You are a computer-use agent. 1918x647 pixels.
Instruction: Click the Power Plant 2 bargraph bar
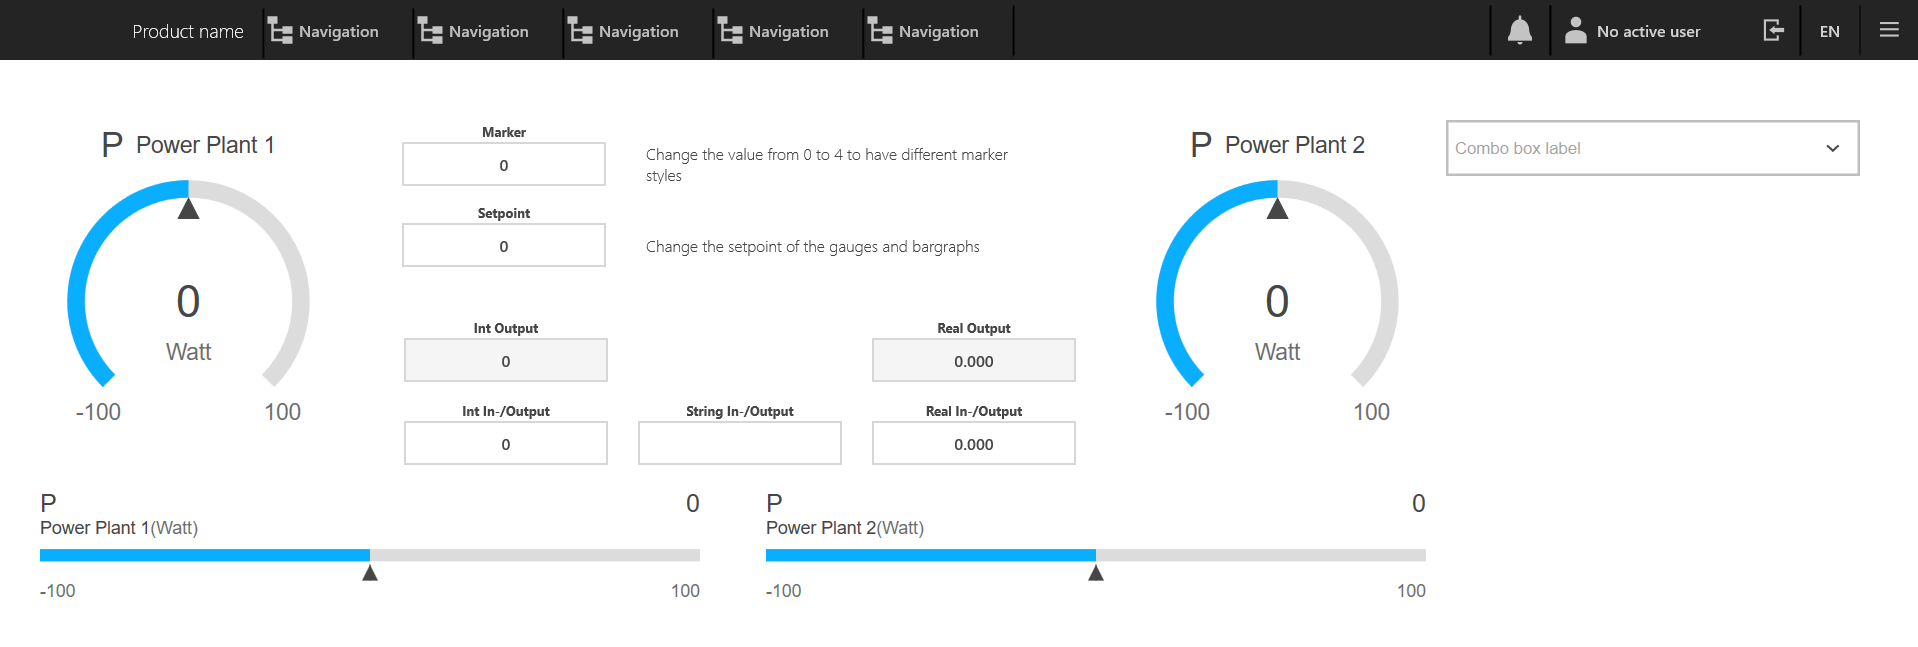[1095, 555]
